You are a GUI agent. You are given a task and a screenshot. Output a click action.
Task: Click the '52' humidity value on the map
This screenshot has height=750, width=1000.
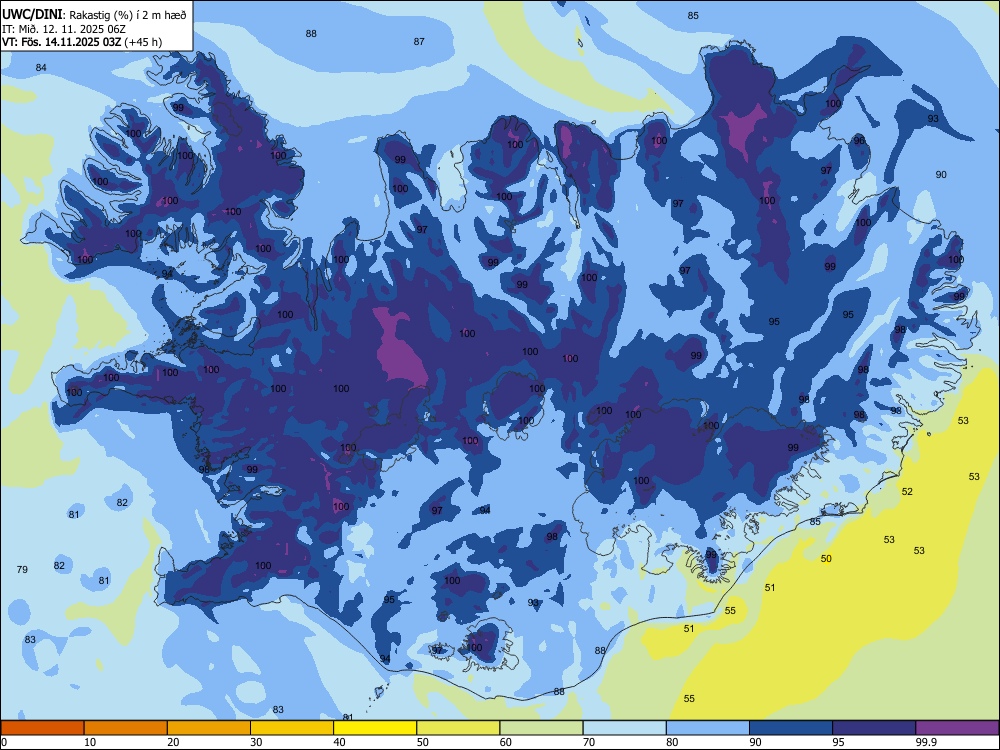click(907, 492)
